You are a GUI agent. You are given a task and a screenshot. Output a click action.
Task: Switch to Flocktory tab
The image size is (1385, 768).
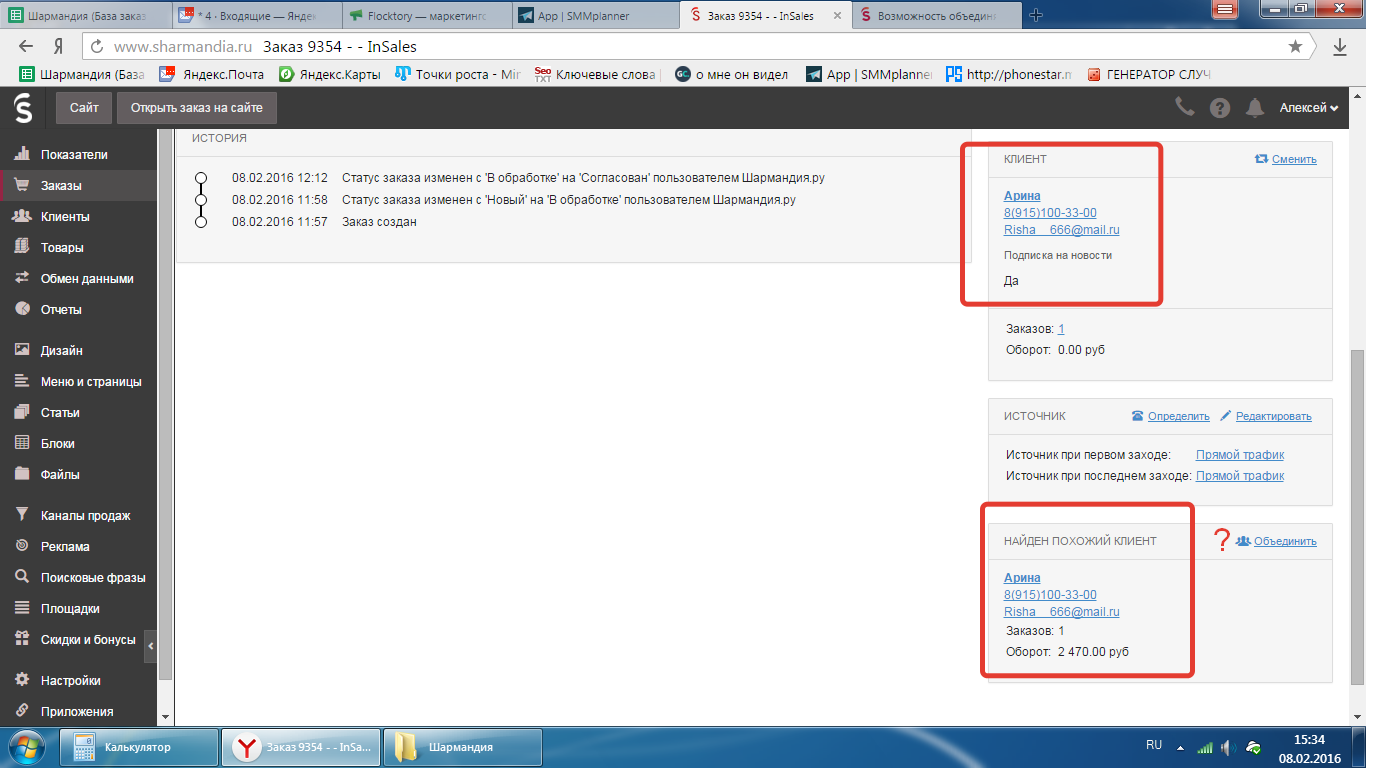(x=426, y=16)
